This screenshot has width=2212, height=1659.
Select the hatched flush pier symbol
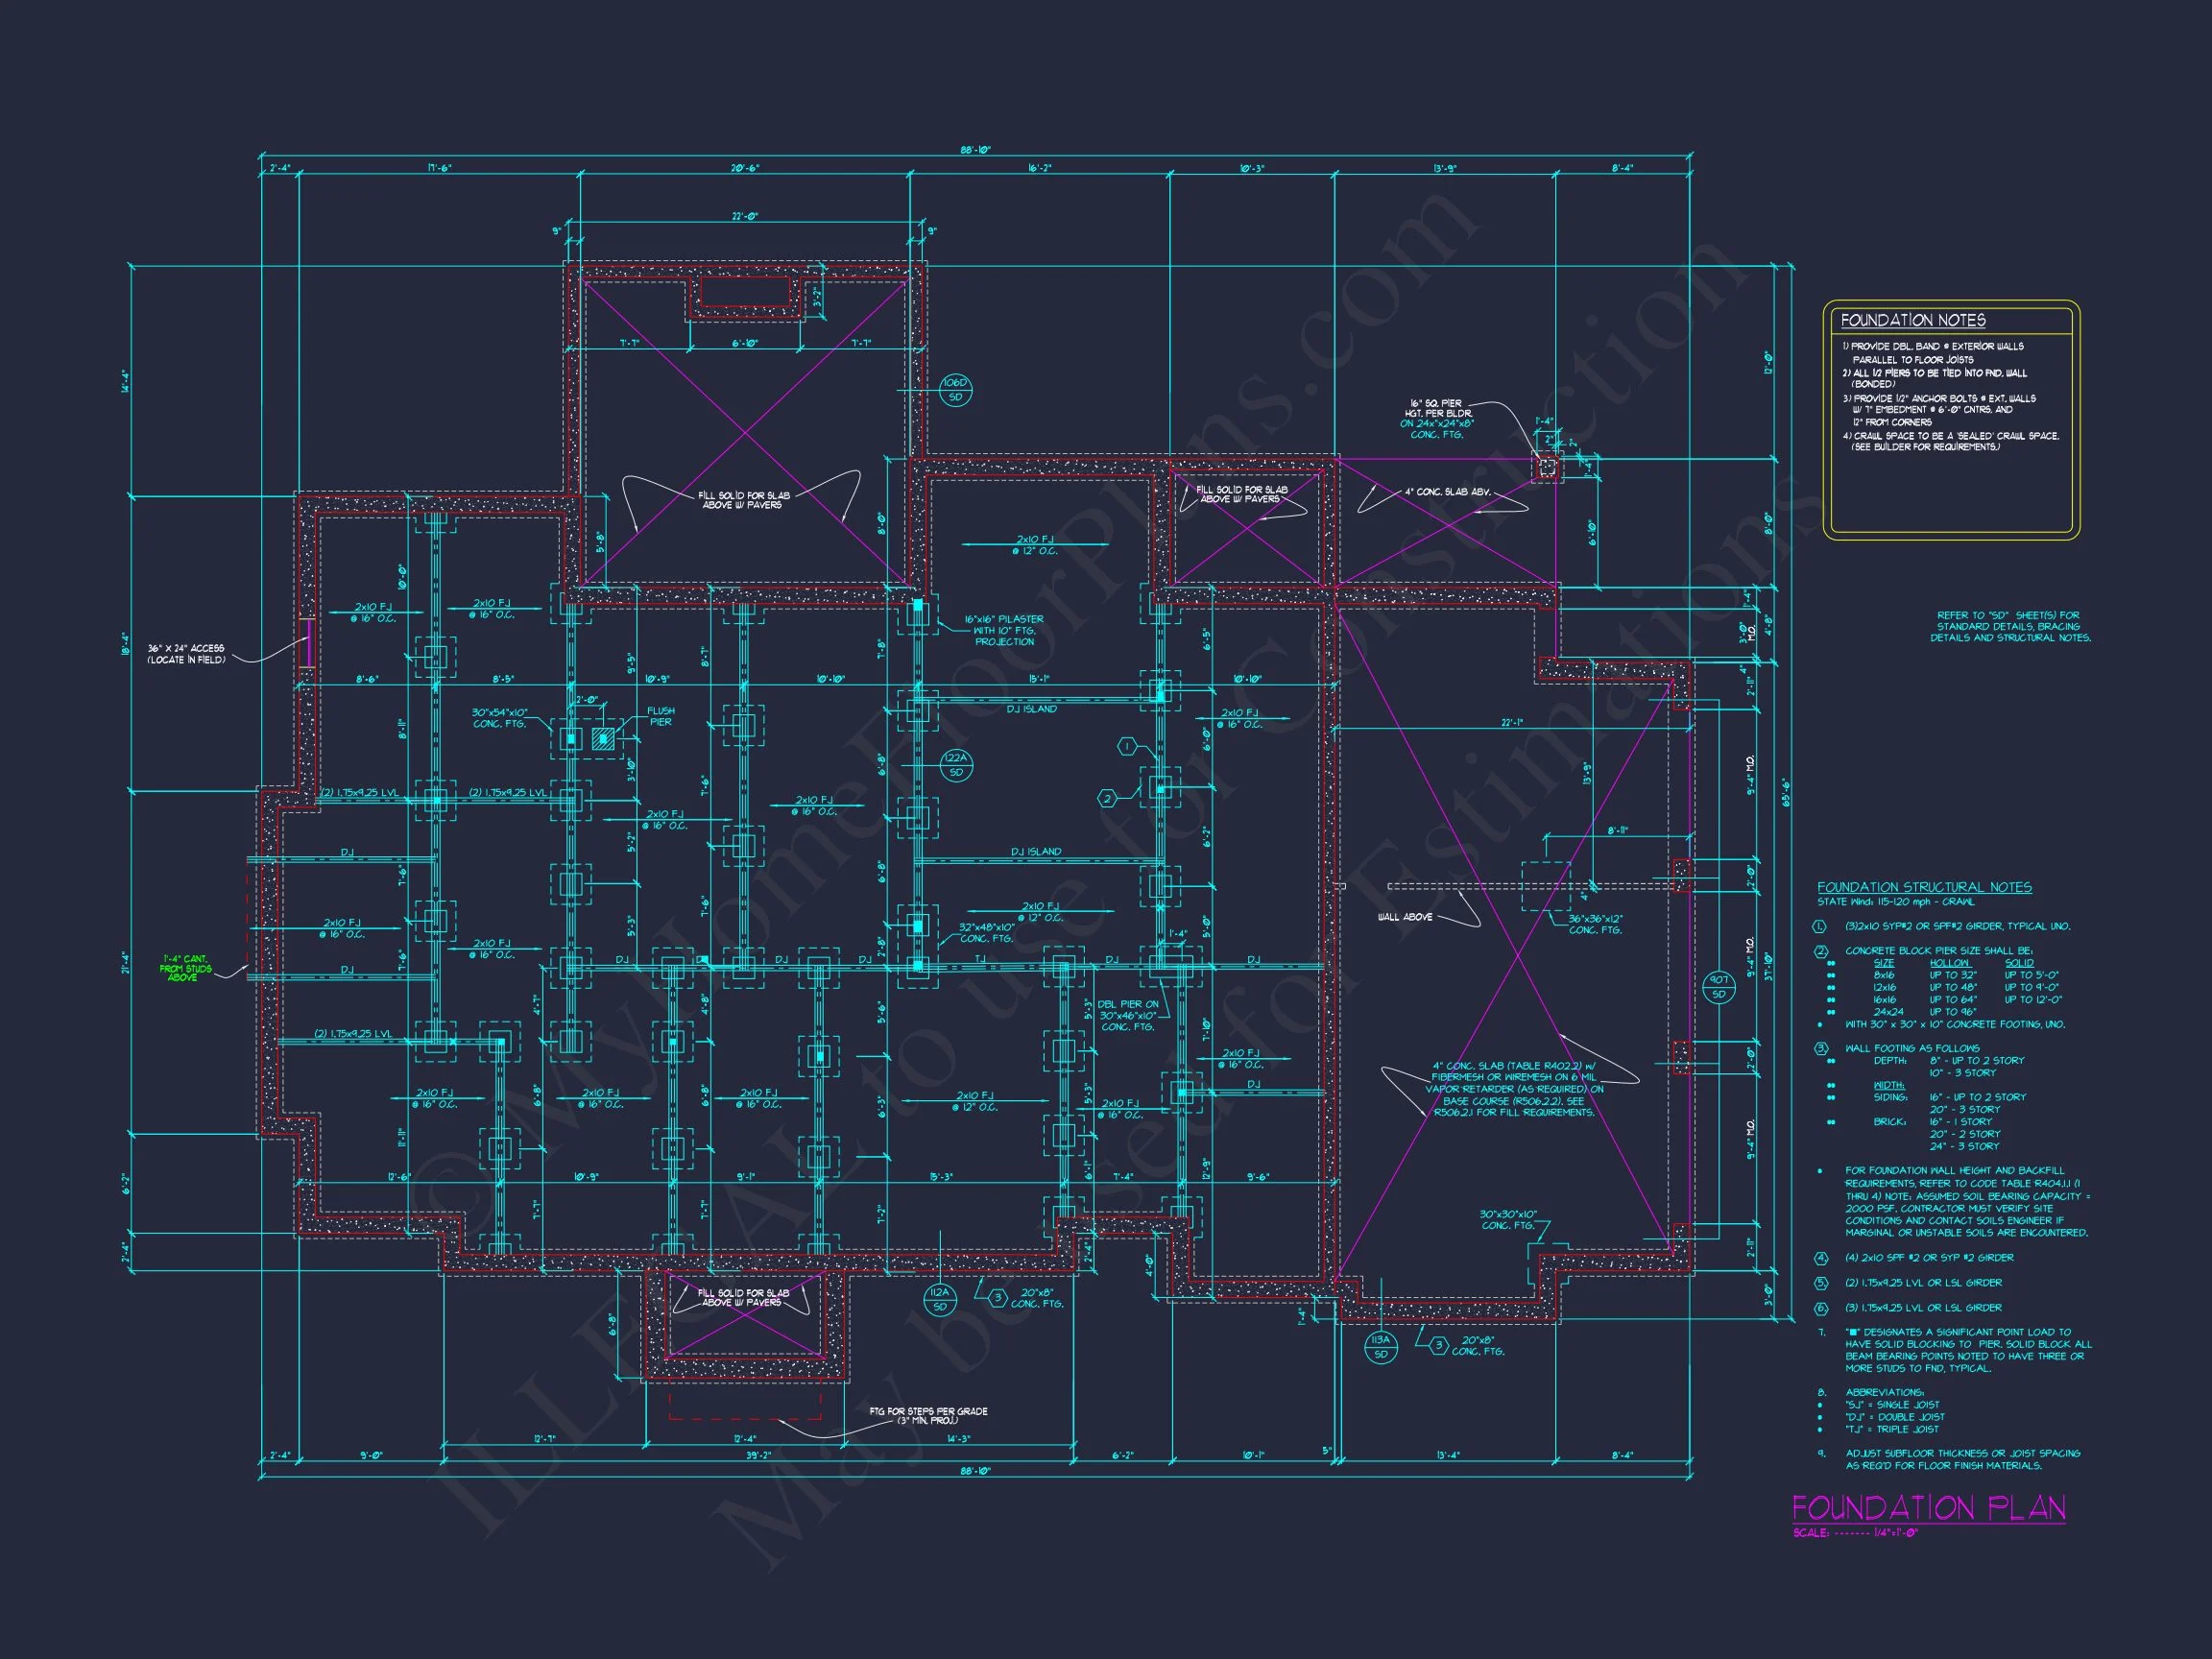(603, 739)
